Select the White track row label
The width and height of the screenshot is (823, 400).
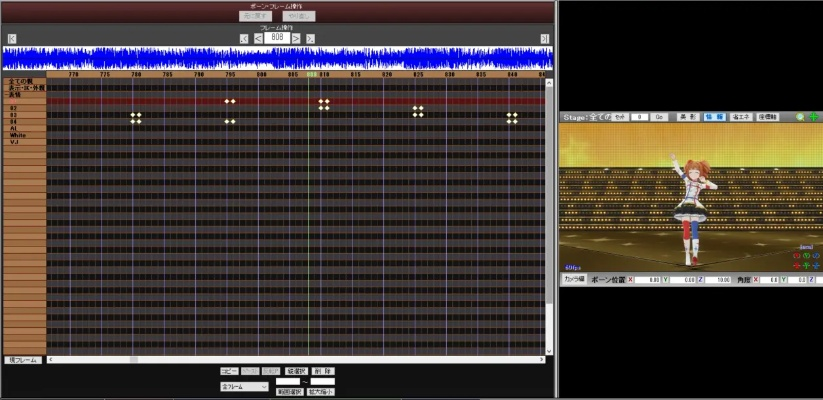19,135
